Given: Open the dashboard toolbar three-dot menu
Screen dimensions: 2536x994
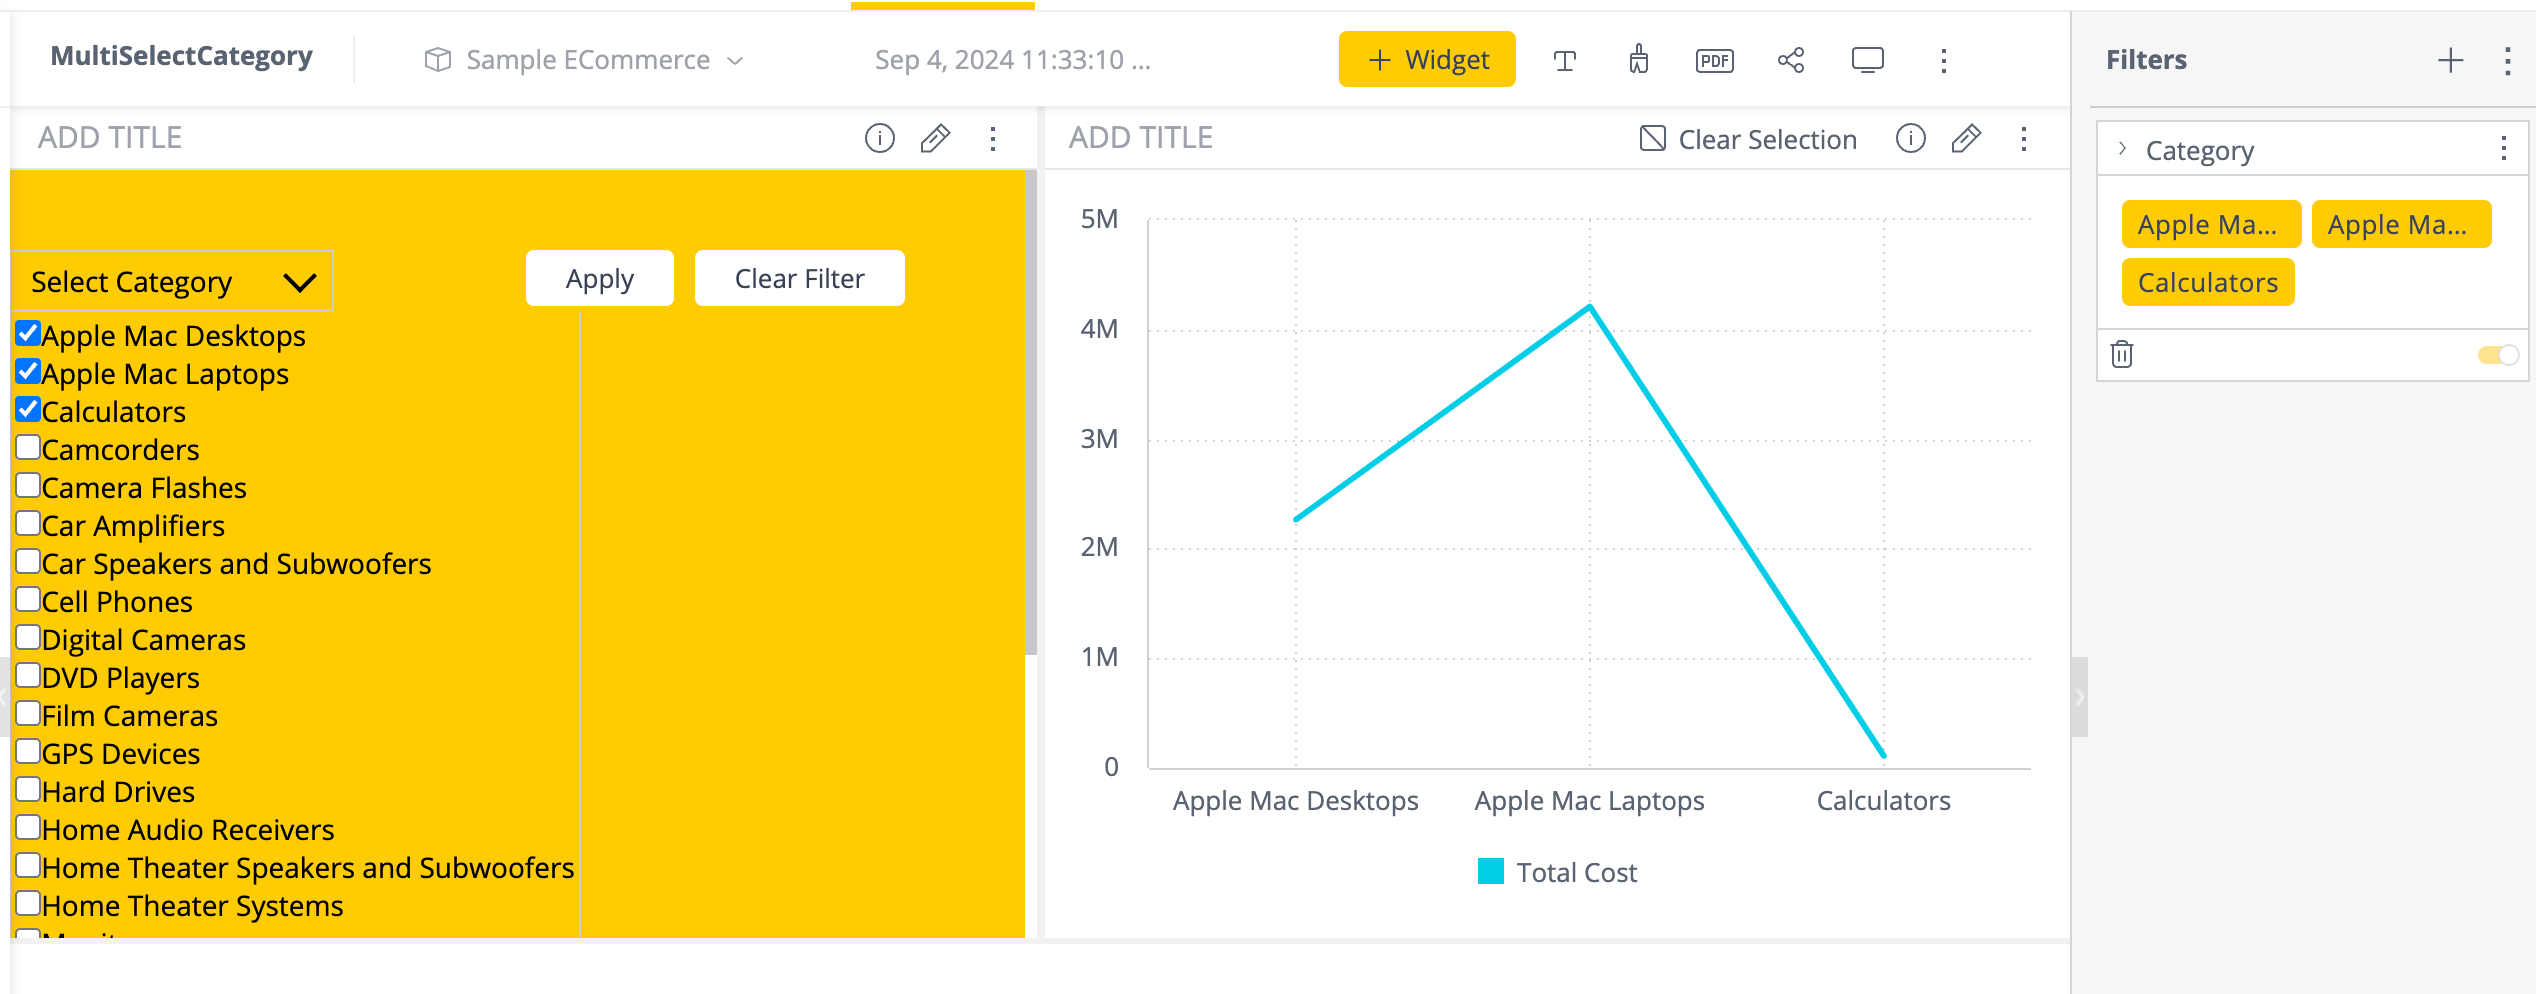Looking at the screenshot, I should coord(1943,61).
